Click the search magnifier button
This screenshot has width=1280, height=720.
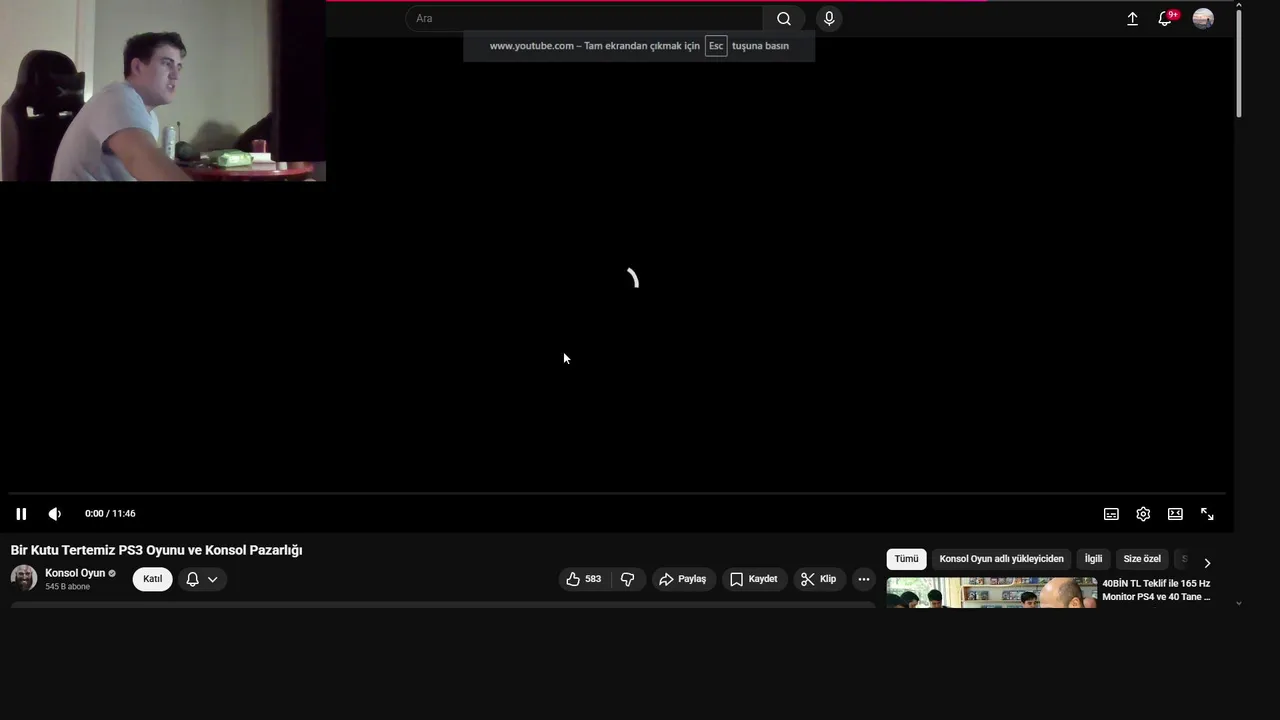coord(784,18)
